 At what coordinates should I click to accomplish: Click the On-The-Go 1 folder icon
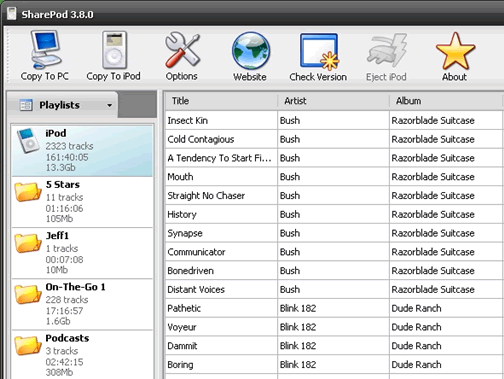[x=28, y=294]
